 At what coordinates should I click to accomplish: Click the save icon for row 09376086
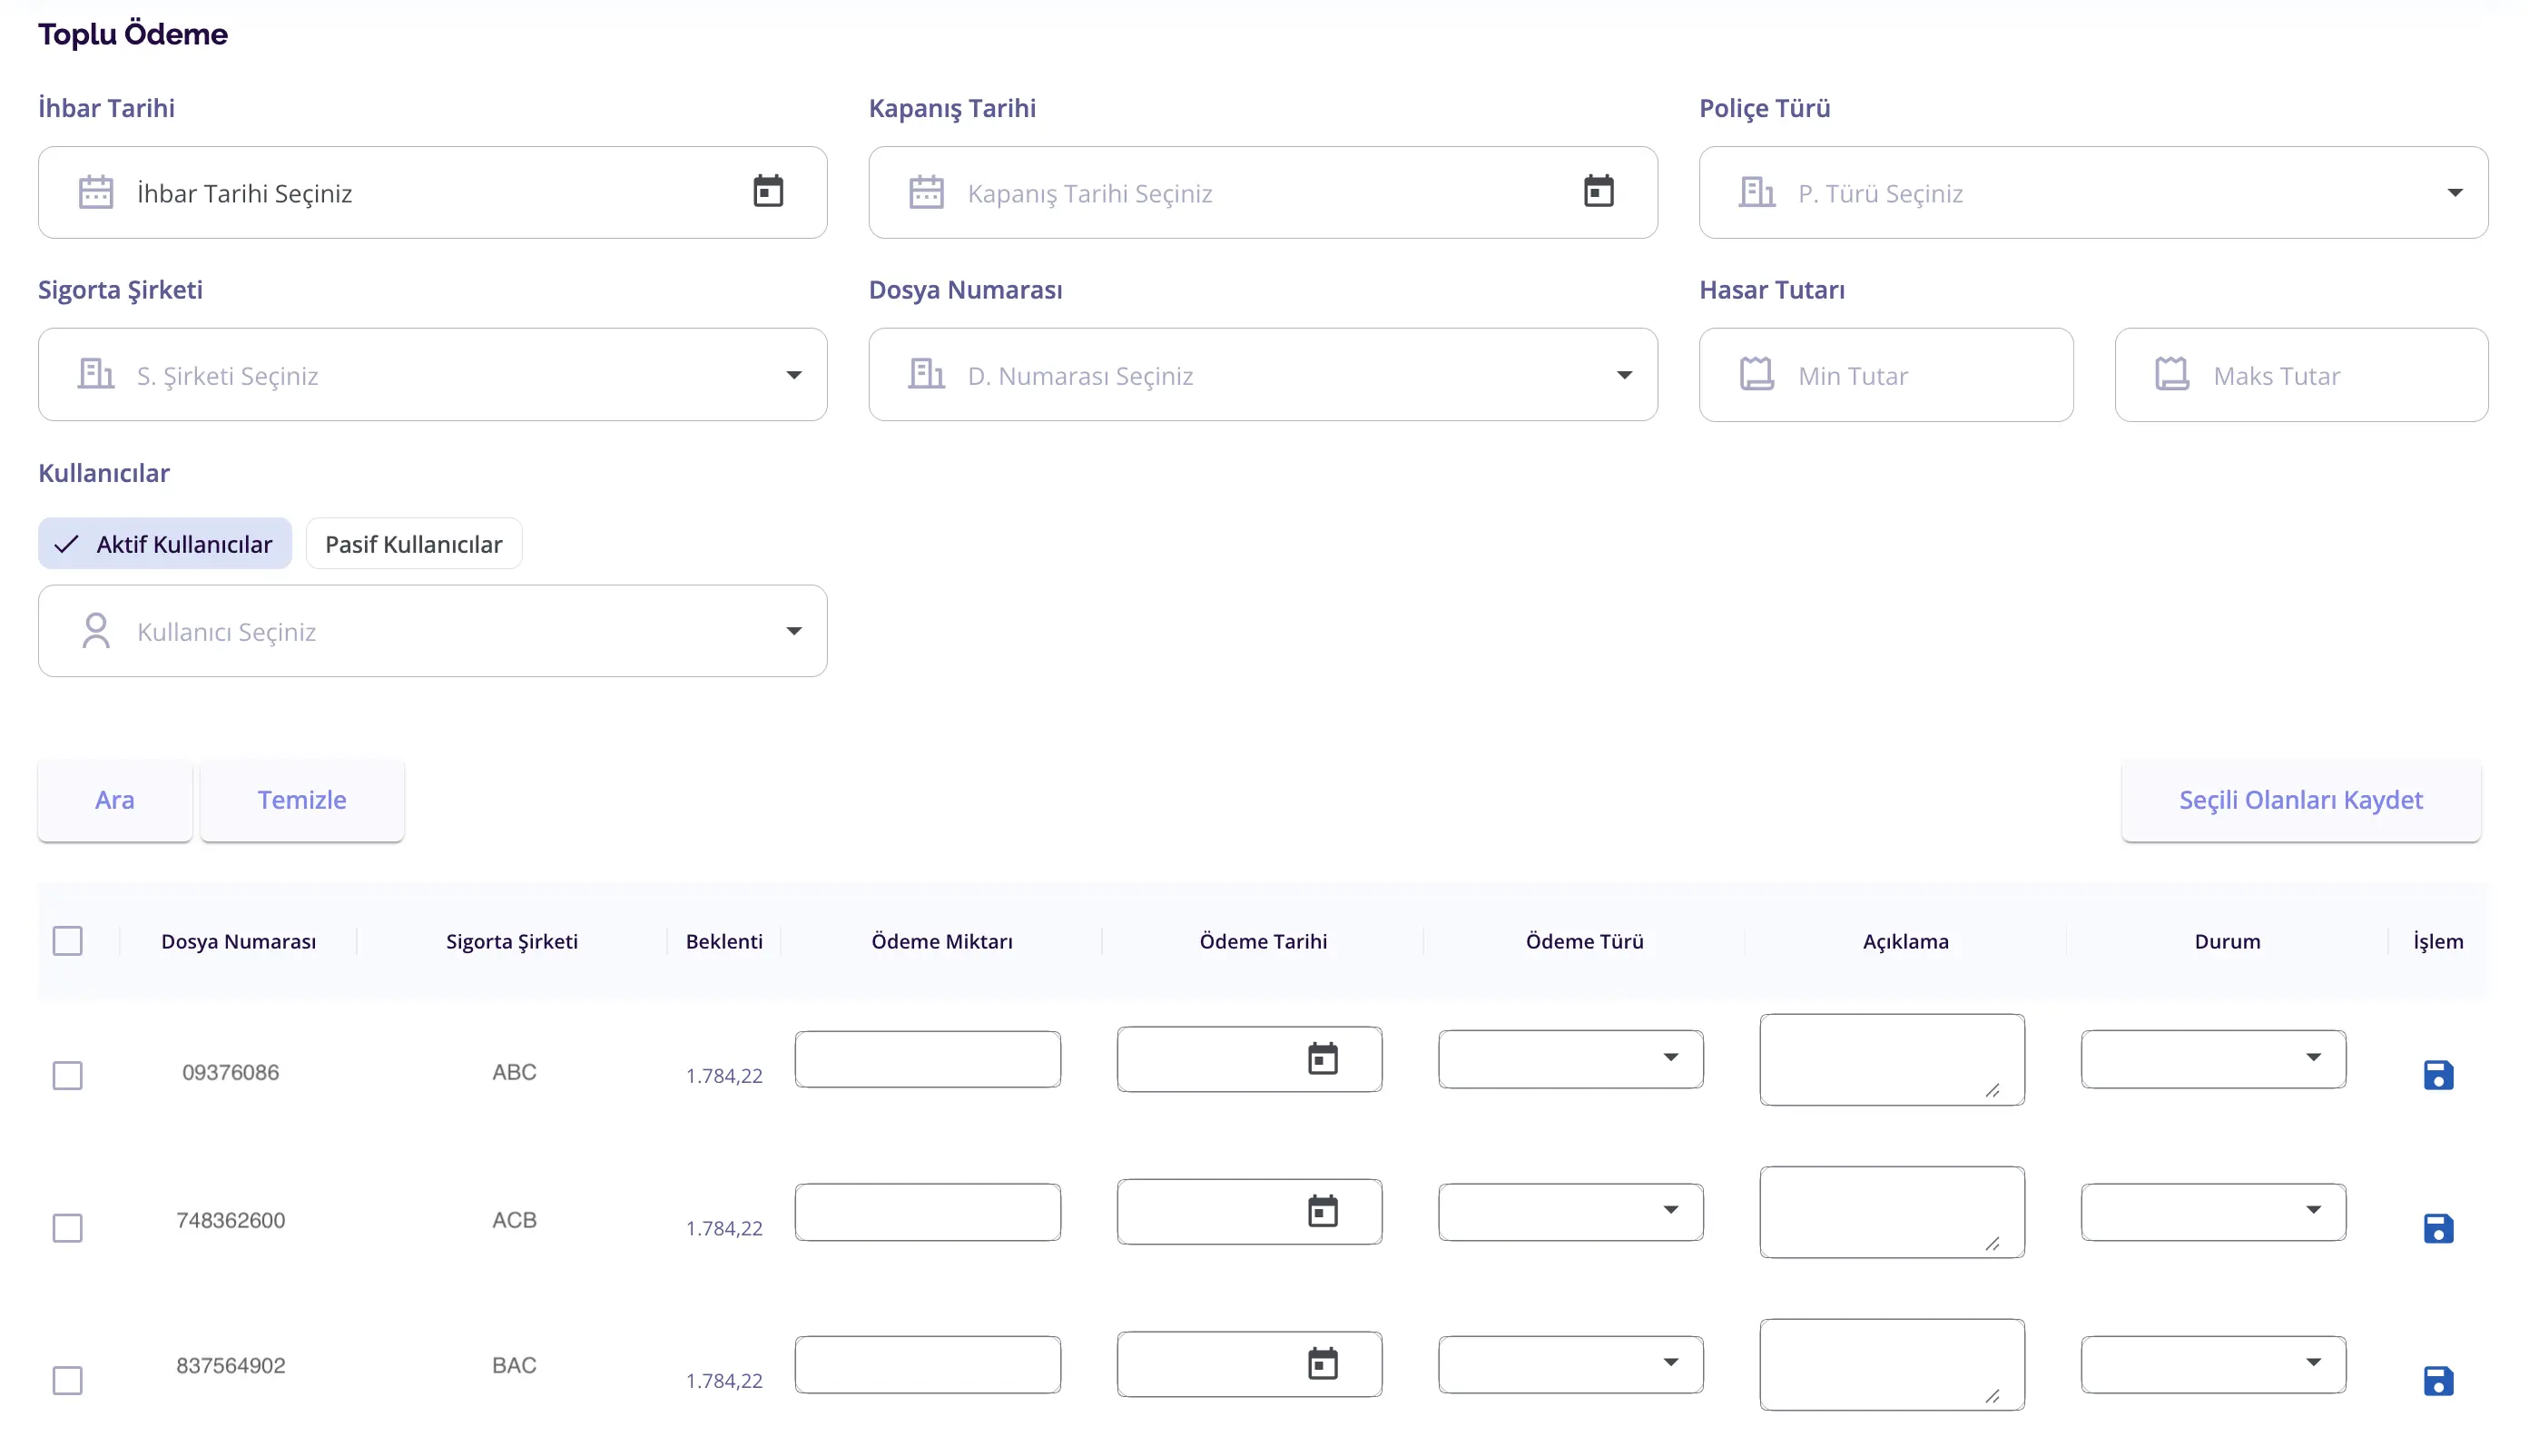tap(2437, 1075)
